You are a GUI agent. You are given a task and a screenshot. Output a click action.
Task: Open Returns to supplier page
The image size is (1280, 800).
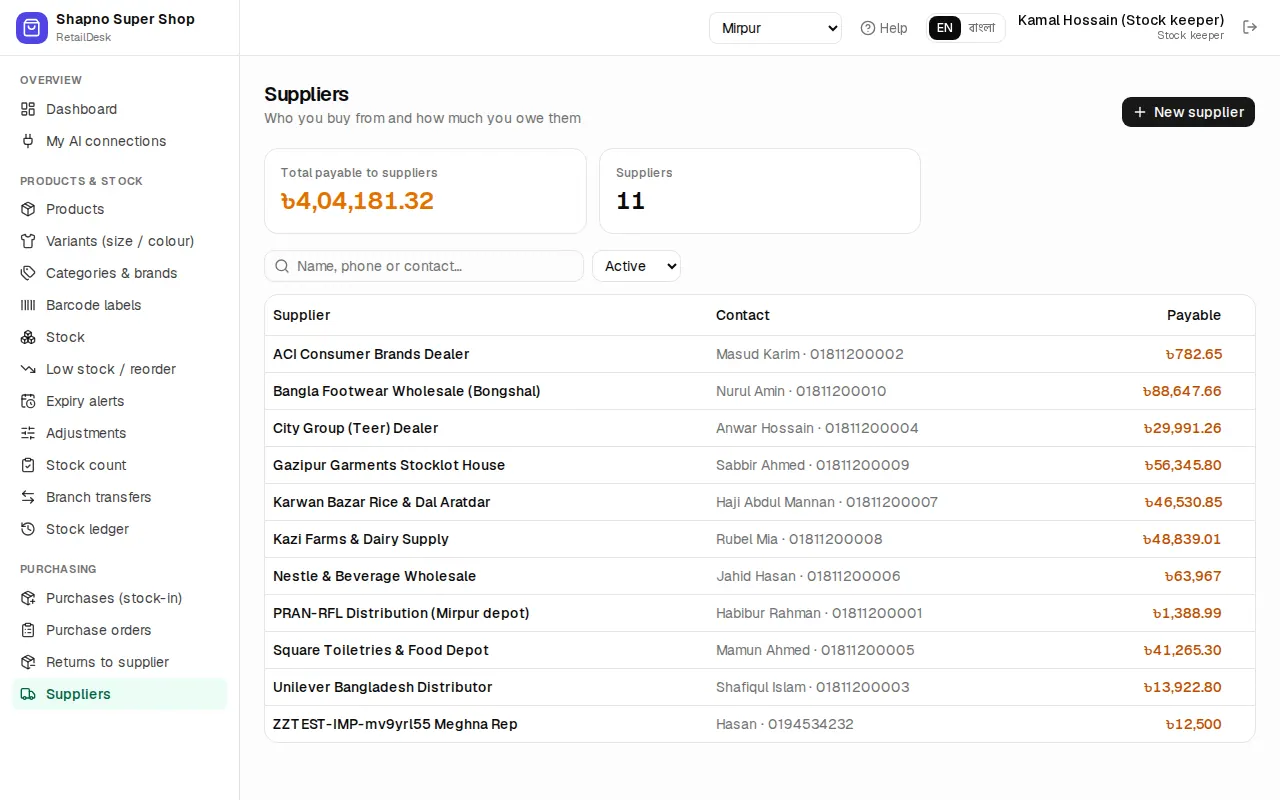(x=120, y=662)
